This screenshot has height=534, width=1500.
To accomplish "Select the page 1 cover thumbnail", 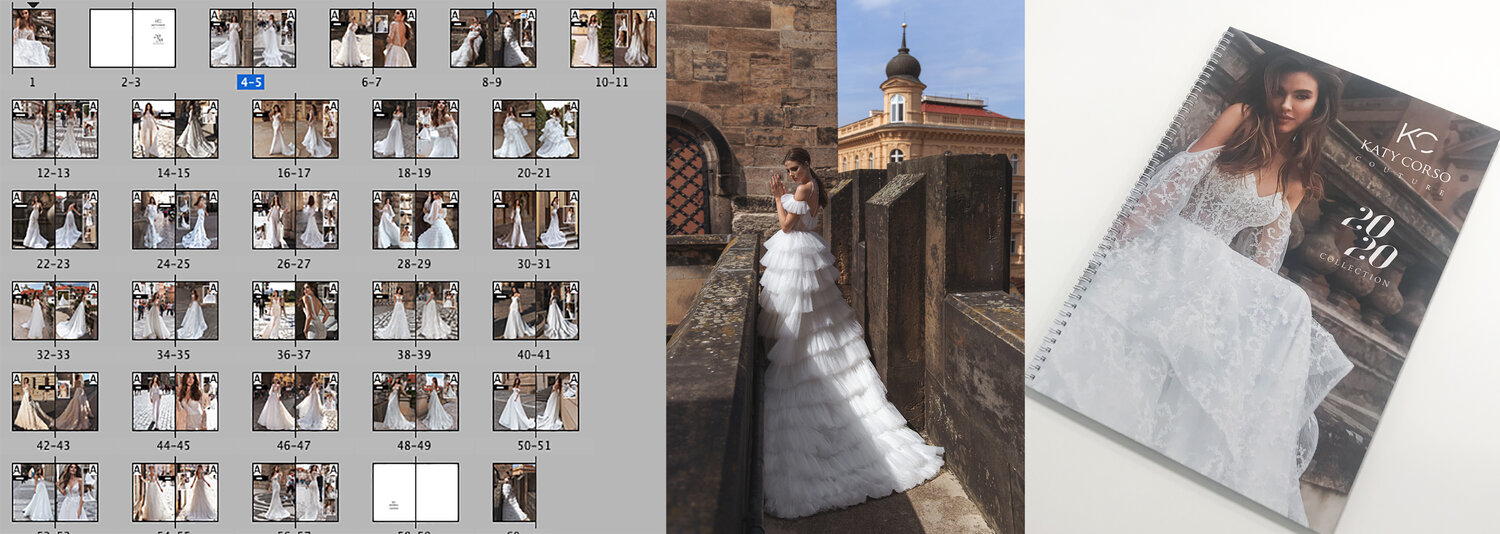I will [x=33, y=39].
